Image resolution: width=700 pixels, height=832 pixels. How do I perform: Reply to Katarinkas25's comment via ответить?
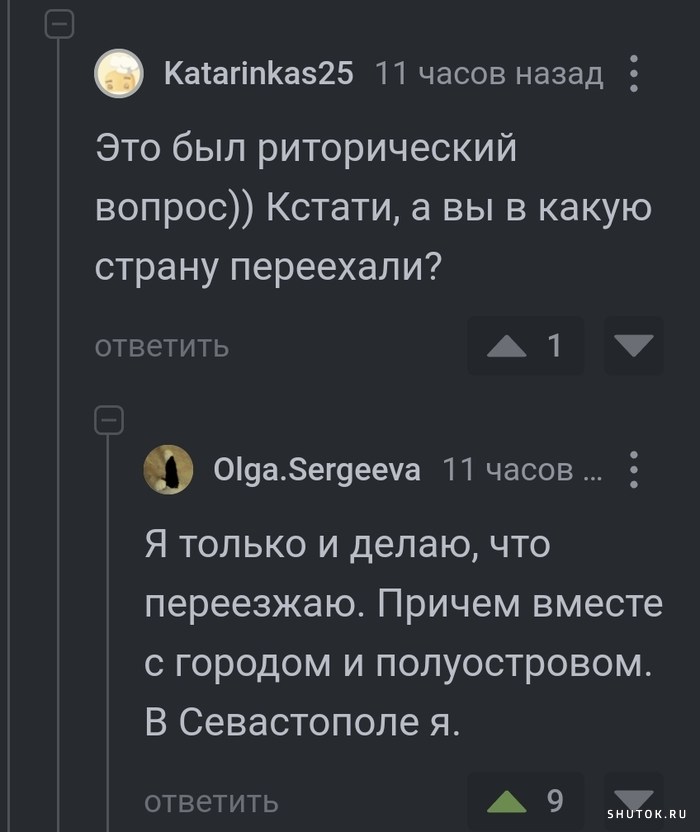point(162,346)
